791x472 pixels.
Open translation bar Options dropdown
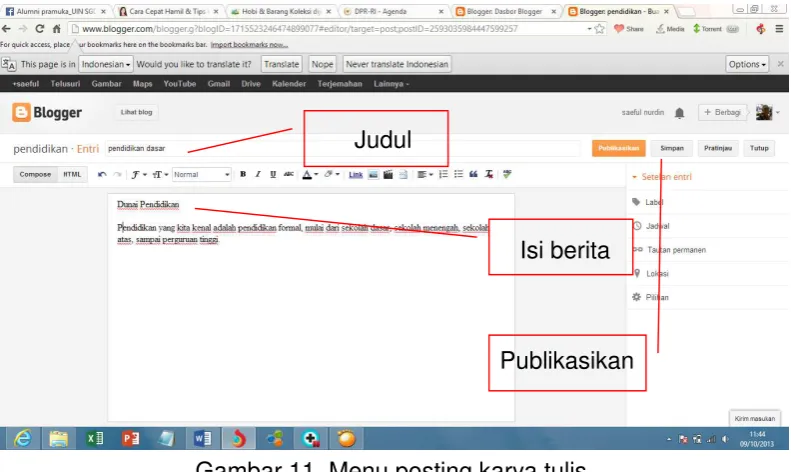(747, 64)
